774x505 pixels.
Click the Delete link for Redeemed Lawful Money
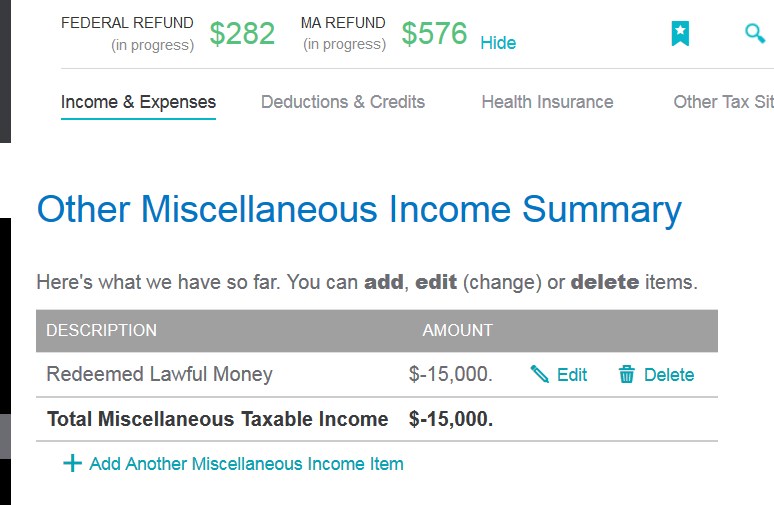point(669,375)
